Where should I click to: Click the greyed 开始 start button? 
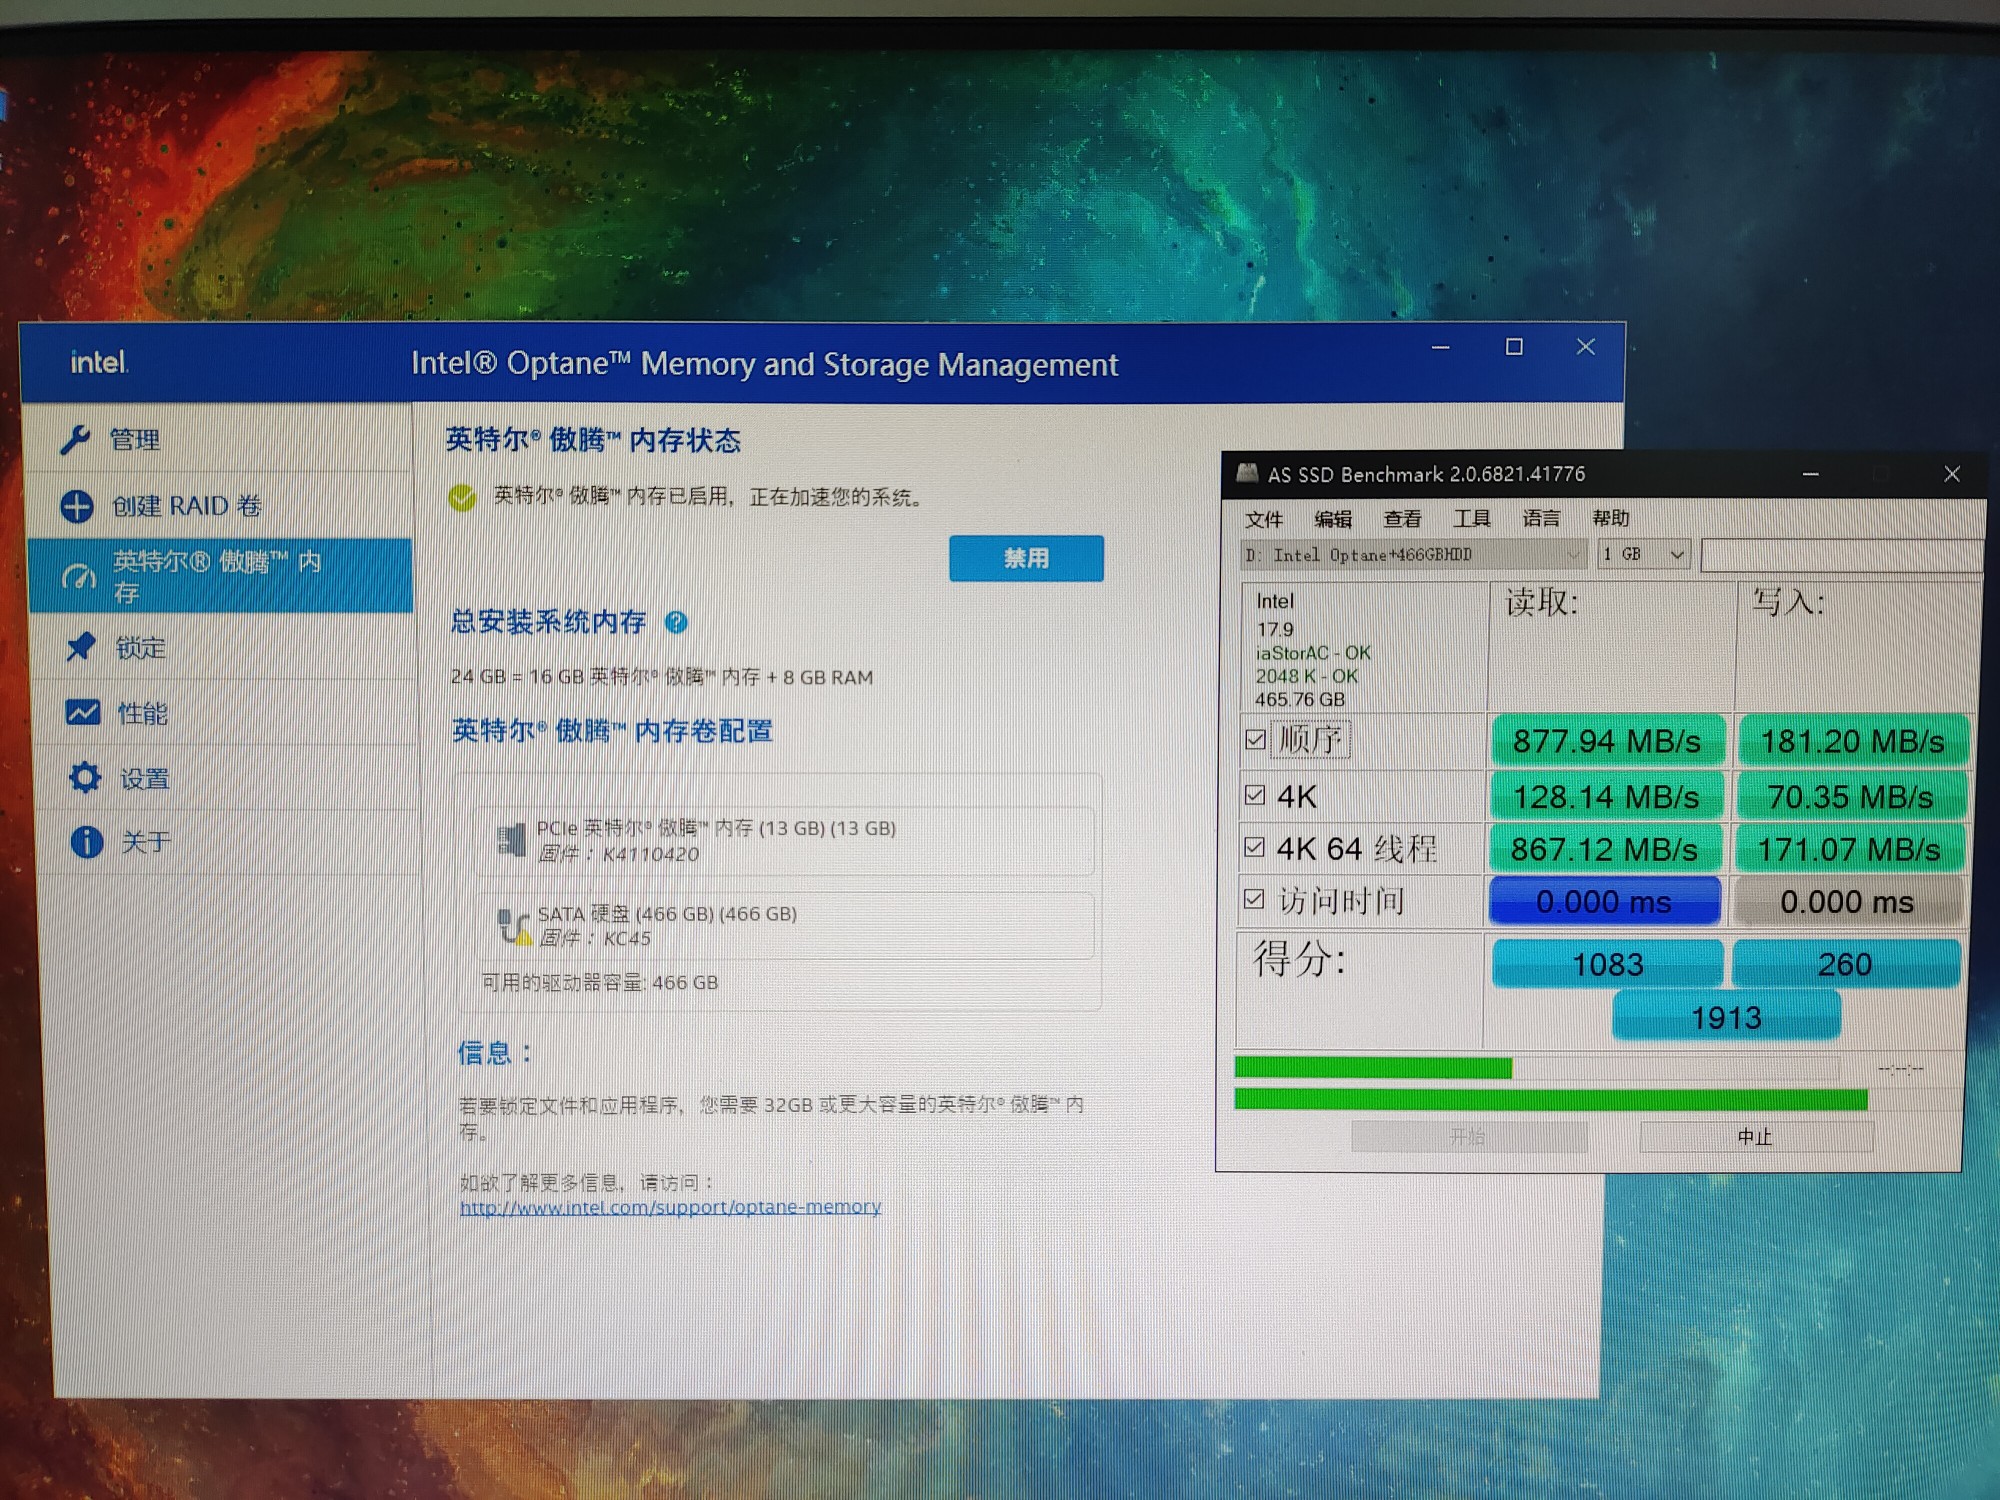click(x=1468, y=1137)
